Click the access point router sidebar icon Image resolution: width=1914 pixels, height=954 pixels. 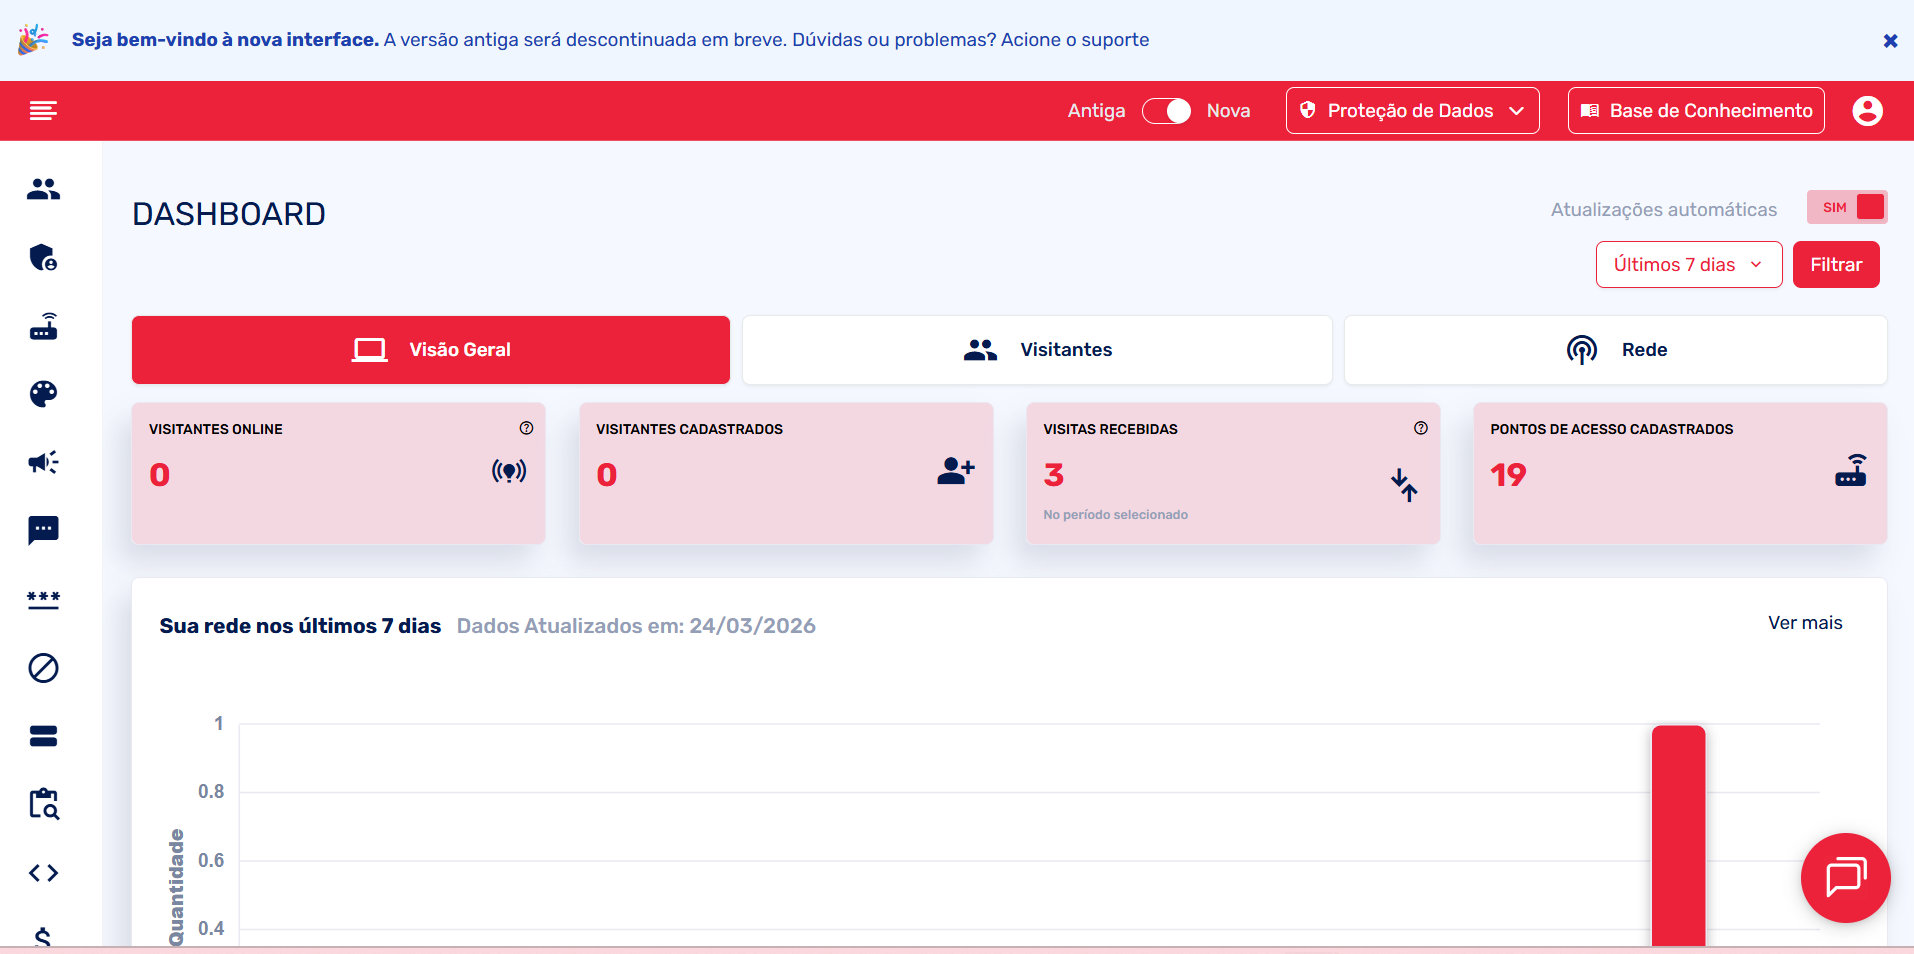click(x=43, y=326)
